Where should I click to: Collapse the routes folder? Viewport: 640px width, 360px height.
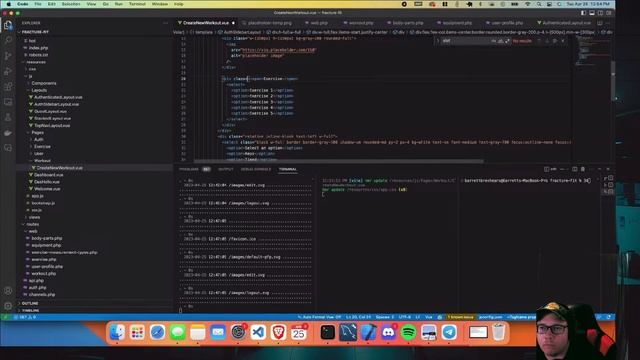[x=33, y=224]
